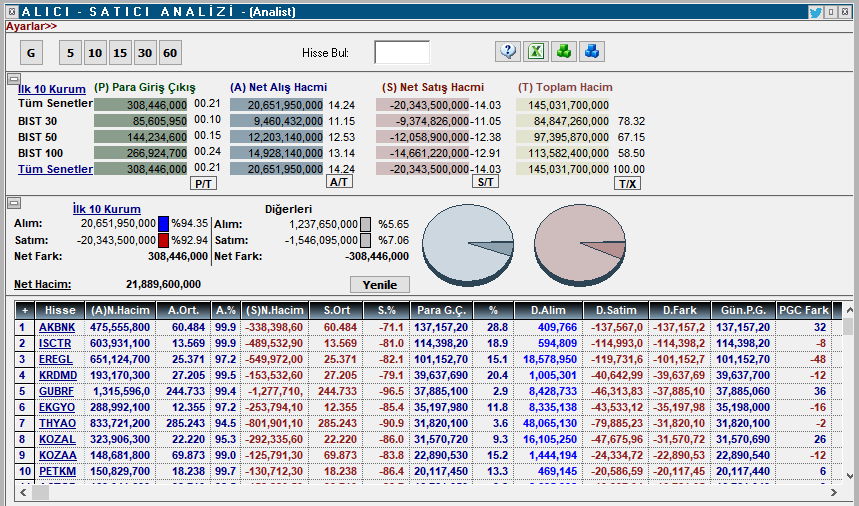Screen dimensions: 859x506
Task: Toggle the A/T ratio button
Action: [339, 181]
